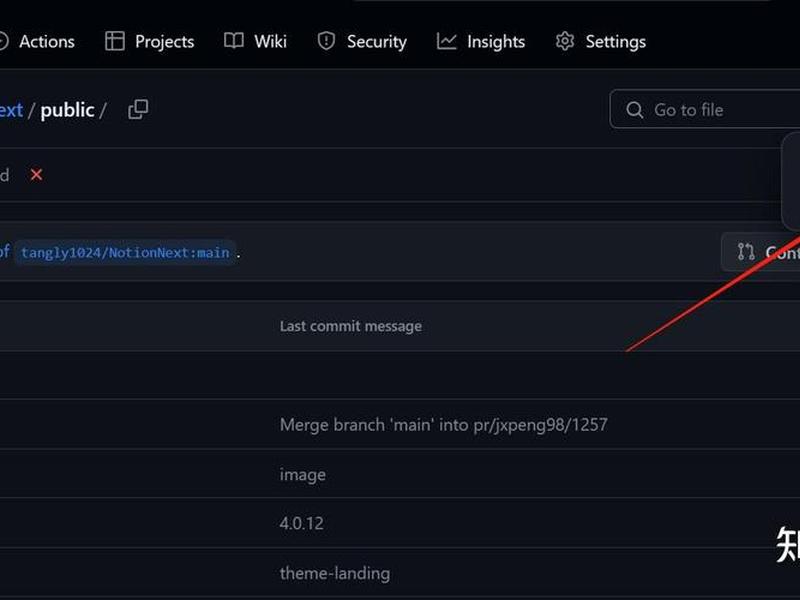This screenshot has height=600, width=800.
Task: Open the '4.0.12' commit message
Action: tap(302, 523)
